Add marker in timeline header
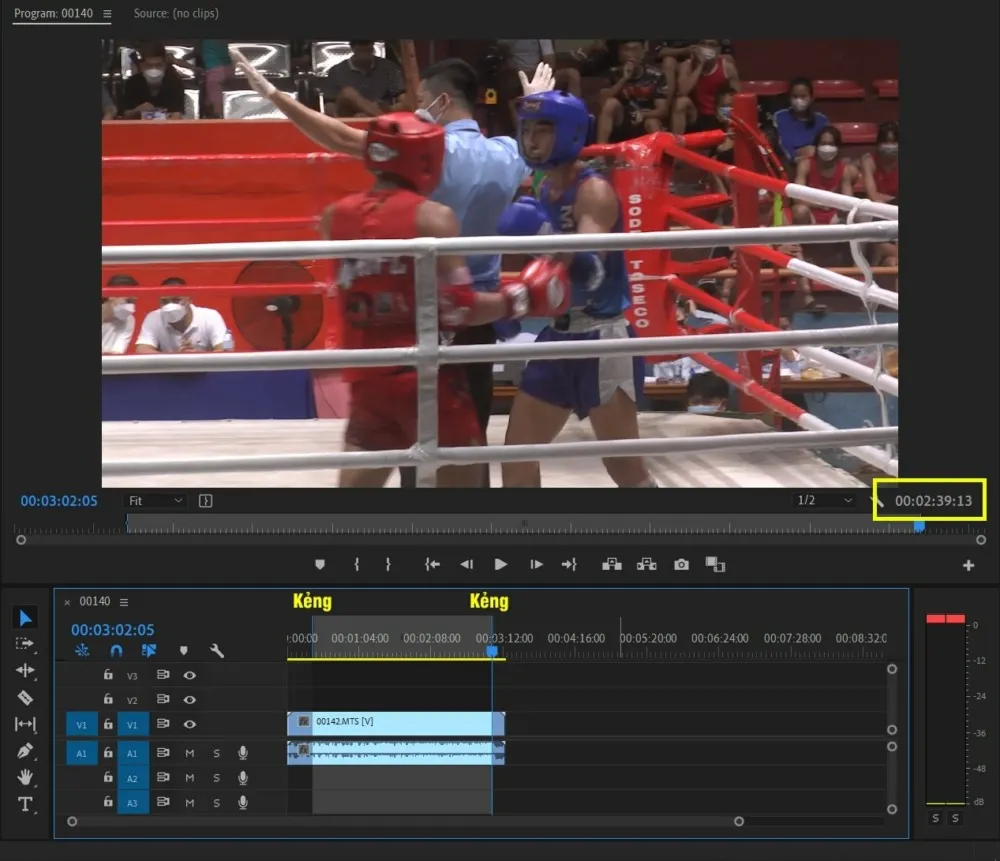 [184, 651]
